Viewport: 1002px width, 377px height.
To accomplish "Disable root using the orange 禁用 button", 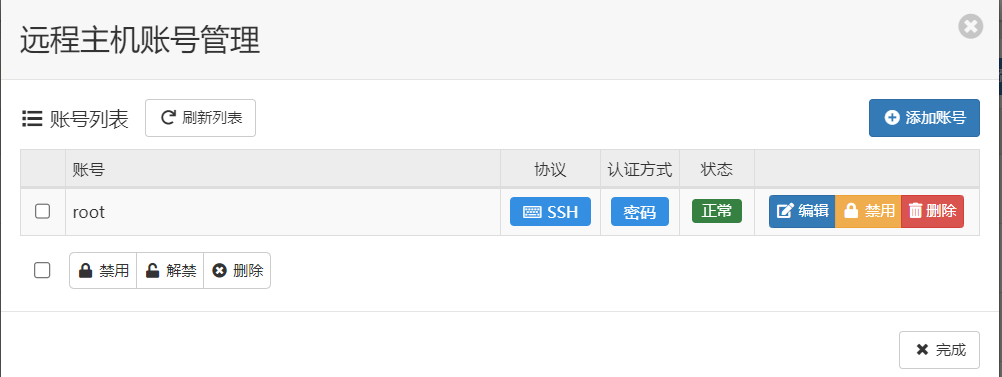I will pyautogui.click(x=868, y=212).
